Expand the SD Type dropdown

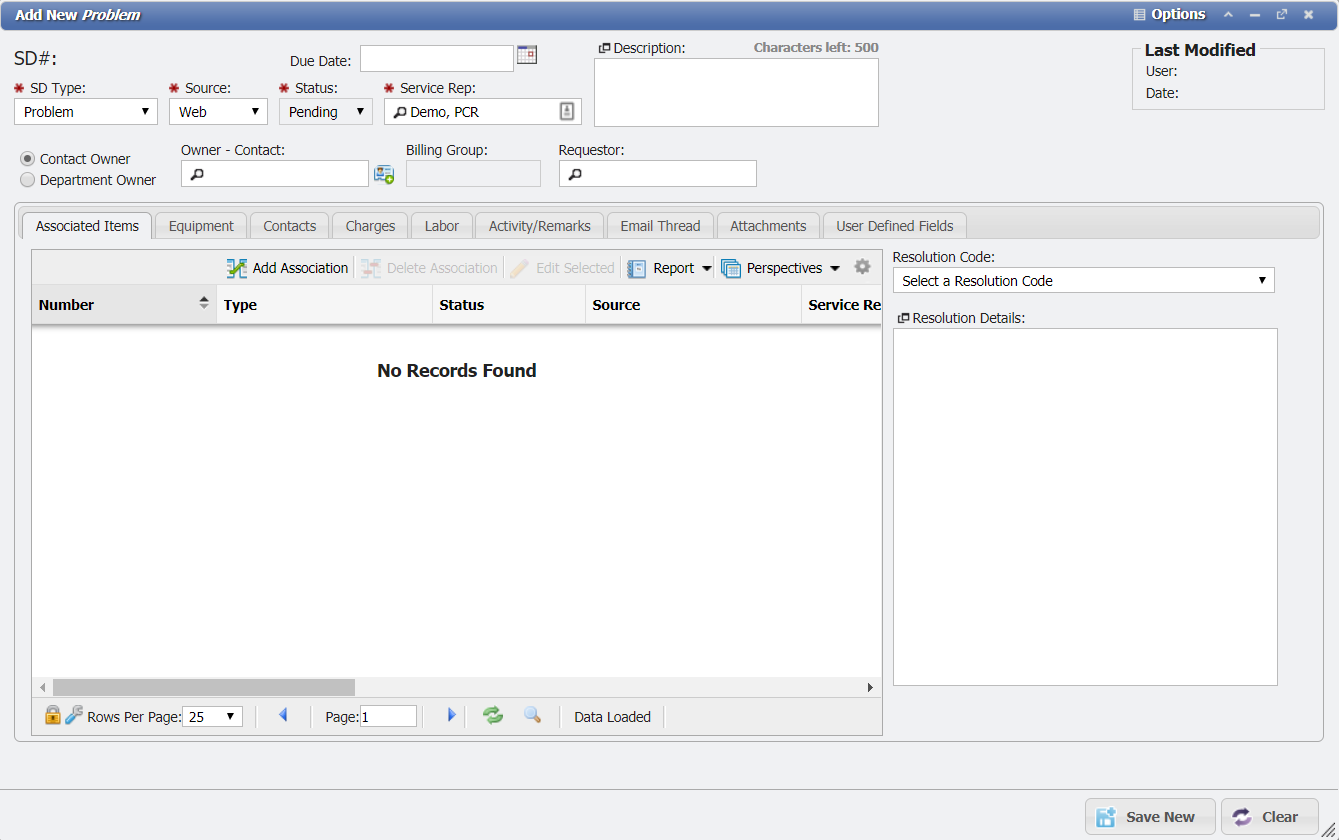(x=86, y=112)
